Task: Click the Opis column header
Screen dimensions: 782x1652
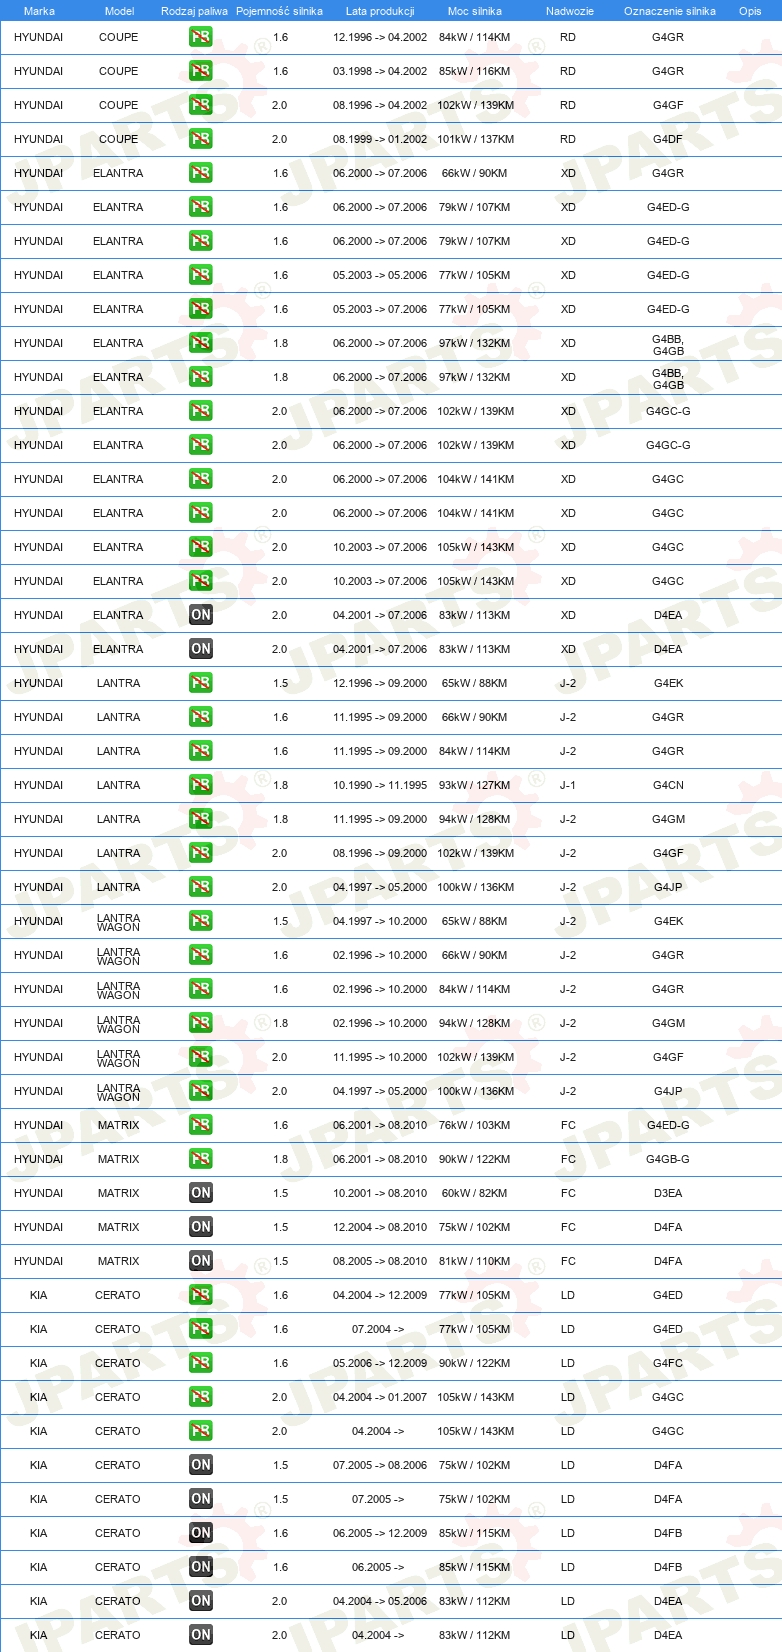Action: 750,11
